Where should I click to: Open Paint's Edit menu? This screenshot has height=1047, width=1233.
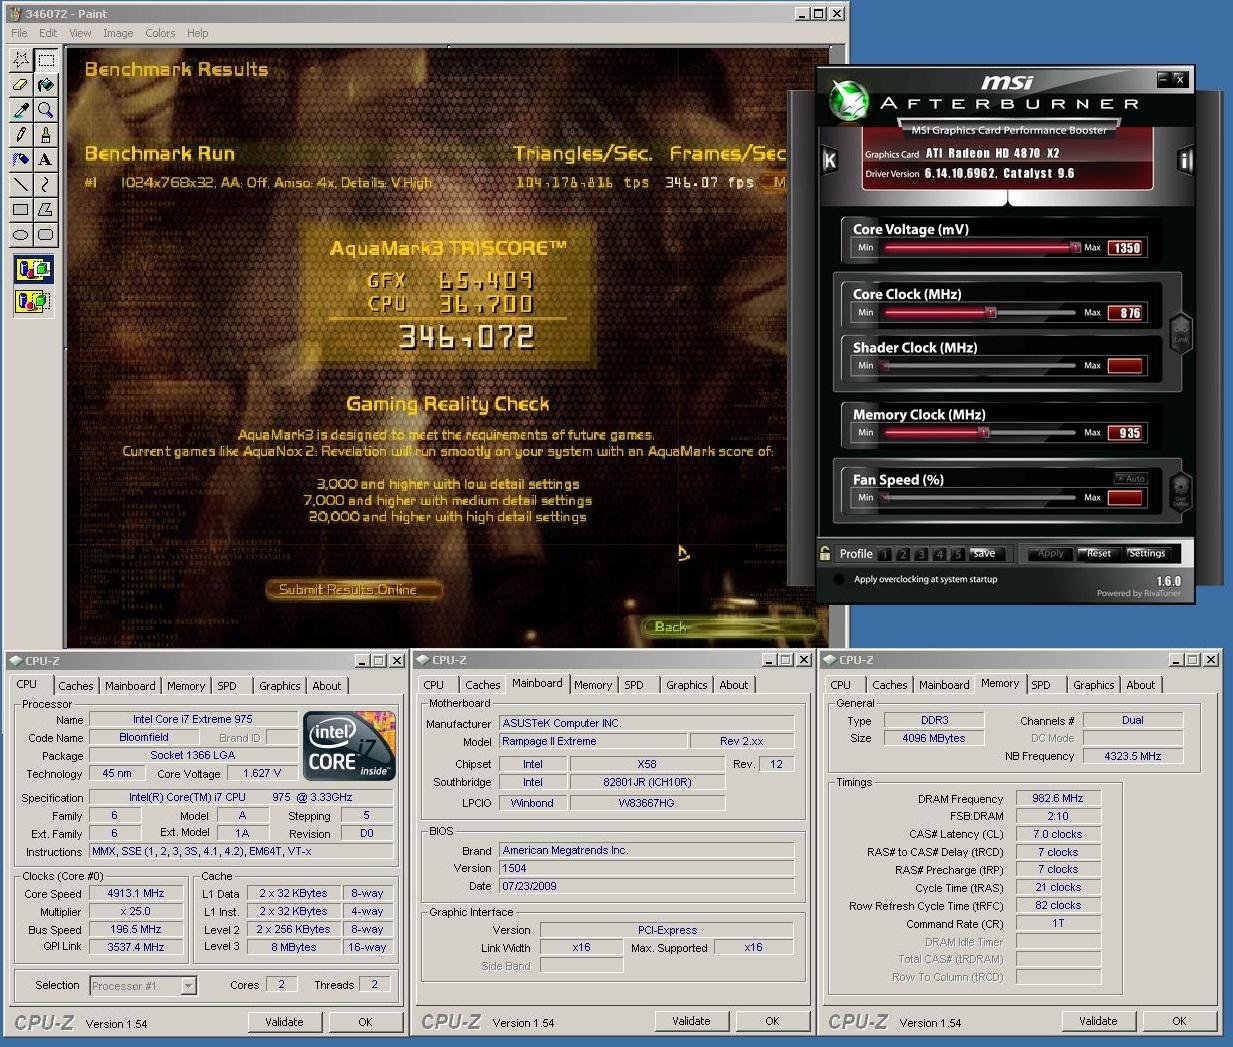(x=48, y=33)
